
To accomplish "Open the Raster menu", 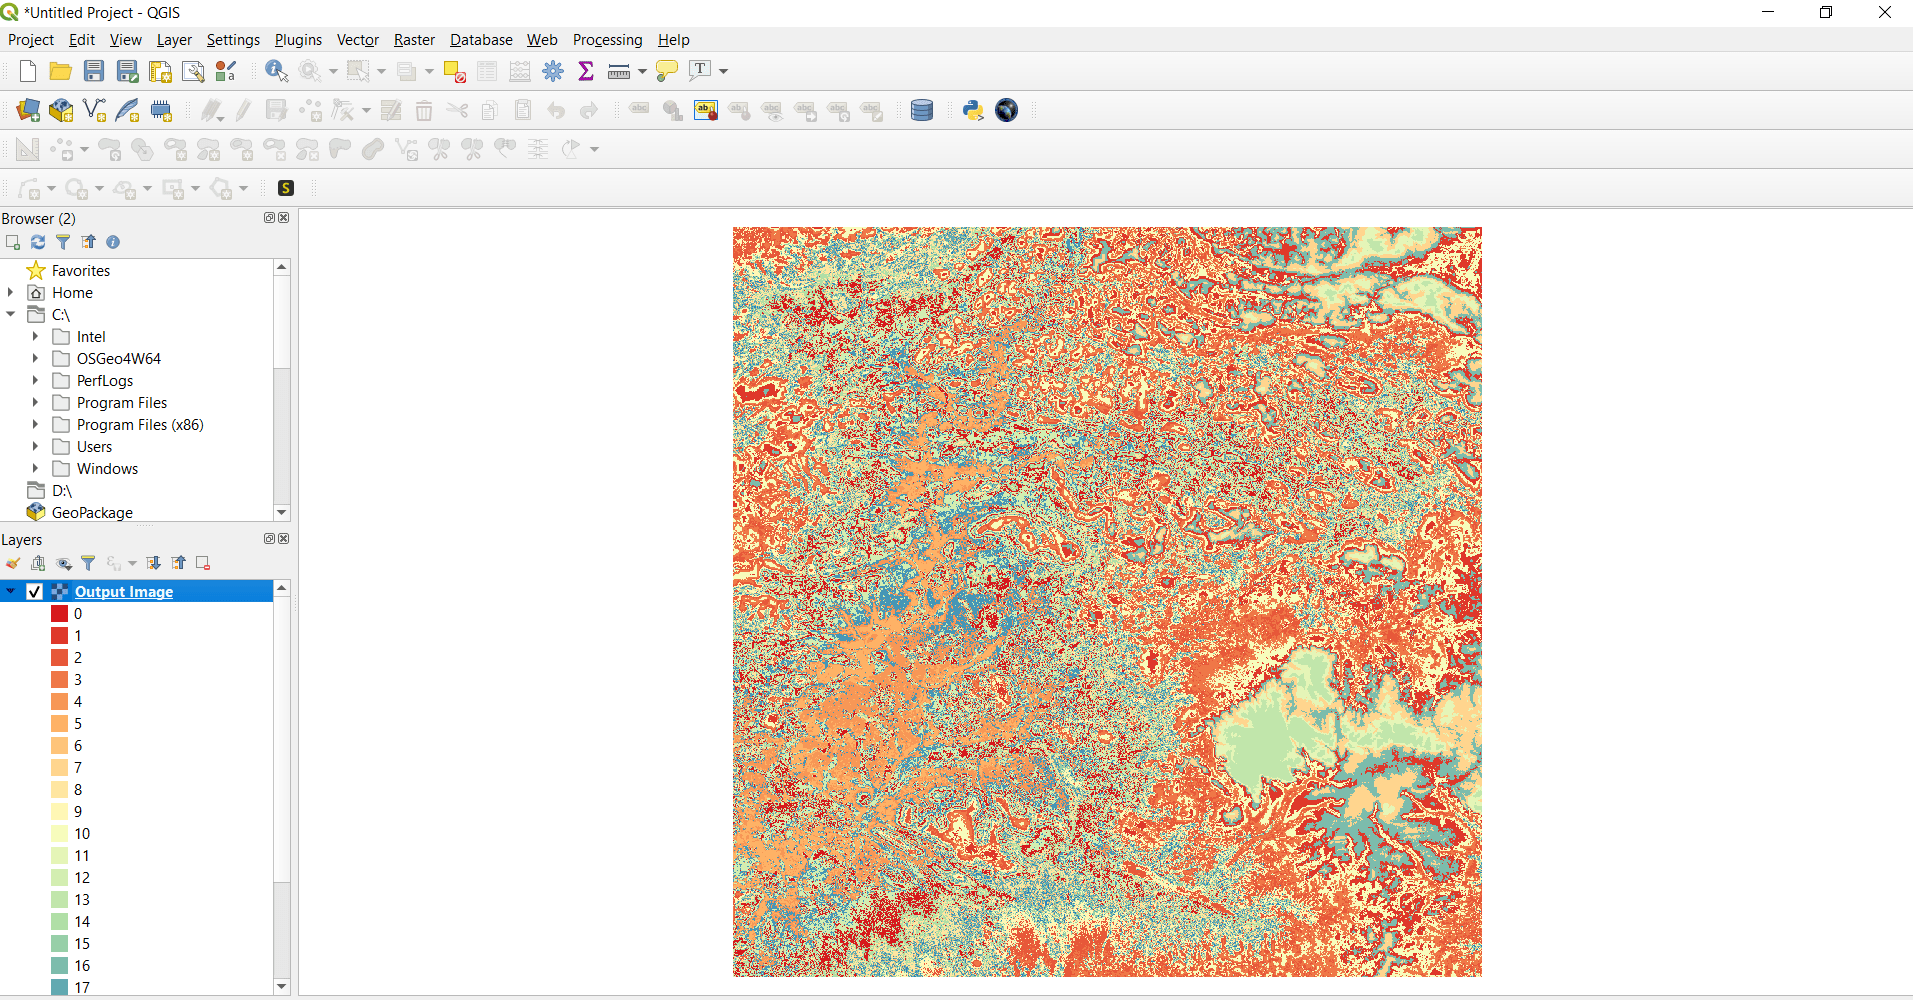I will point(413,40).
